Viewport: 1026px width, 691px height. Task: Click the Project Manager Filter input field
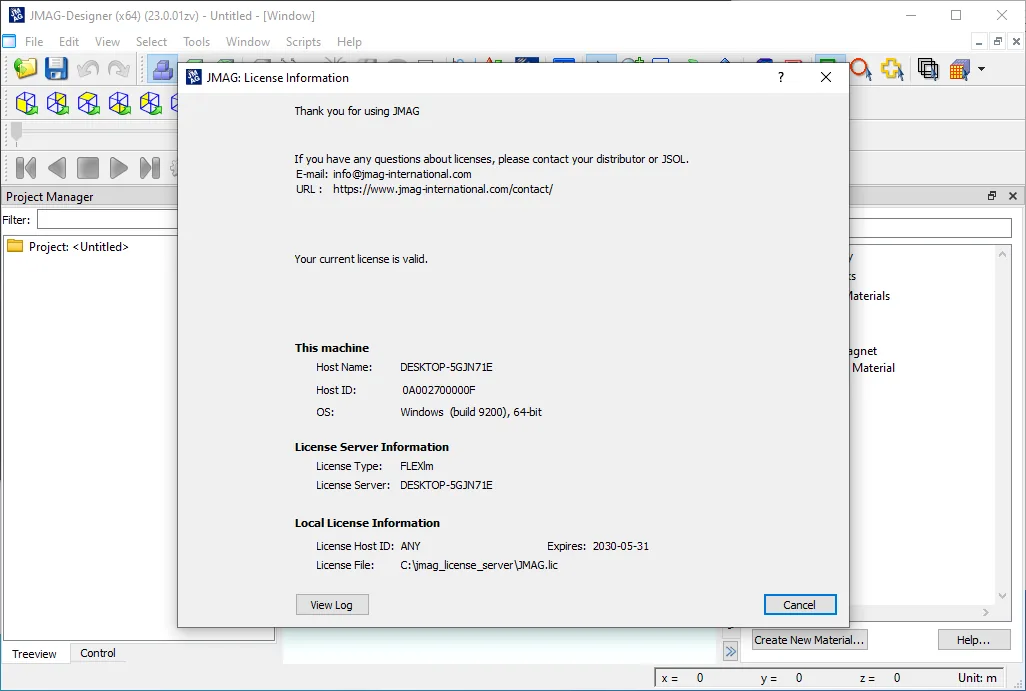tap(107, 219)
